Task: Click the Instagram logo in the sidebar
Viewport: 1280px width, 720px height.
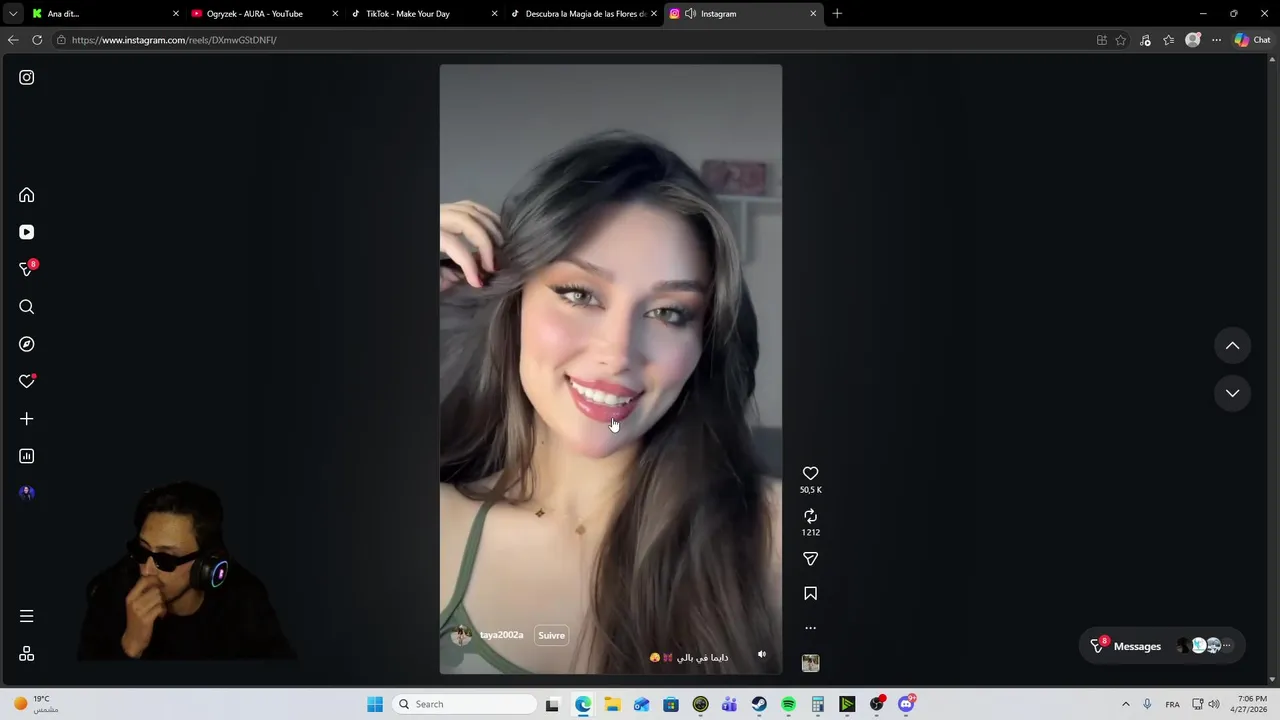Action: tap(27, 77)
